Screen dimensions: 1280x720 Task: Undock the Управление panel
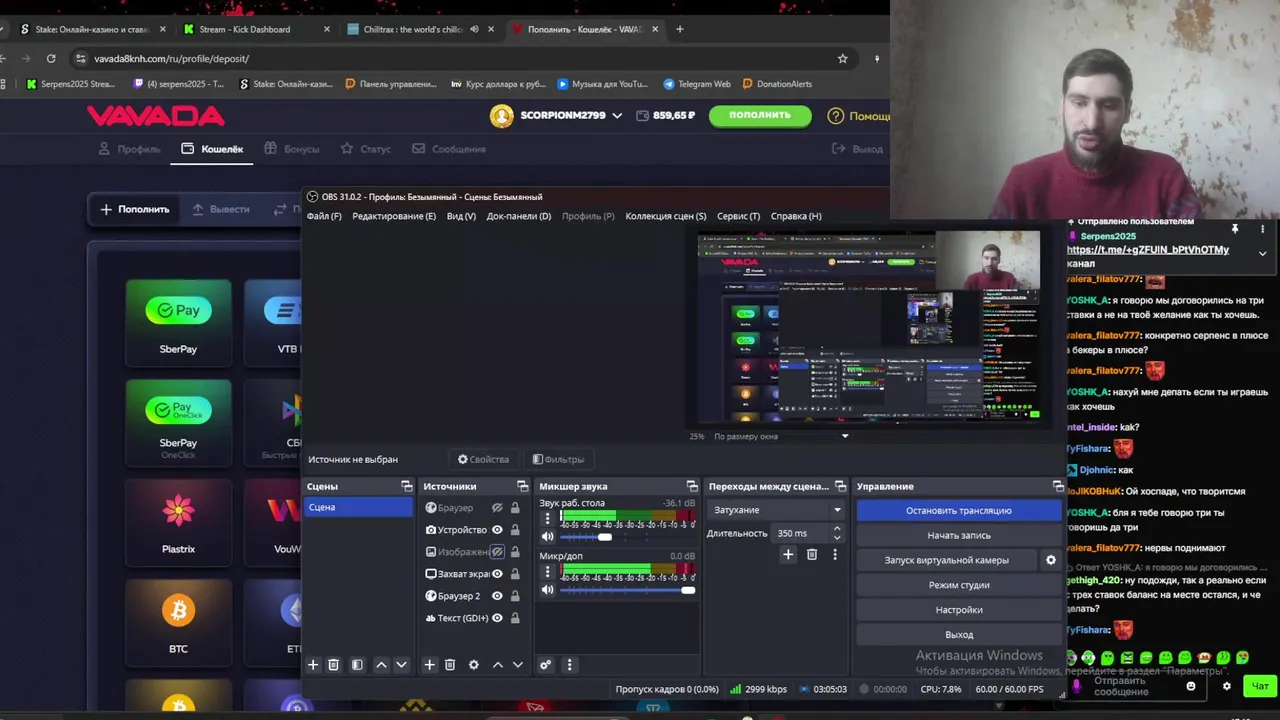coord(1058,486)
